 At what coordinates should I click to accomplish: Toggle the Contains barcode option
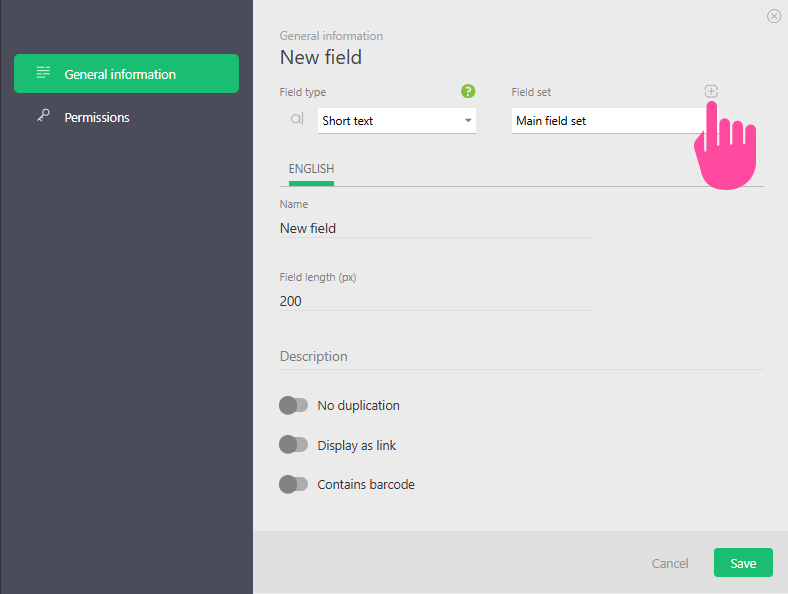293,484
